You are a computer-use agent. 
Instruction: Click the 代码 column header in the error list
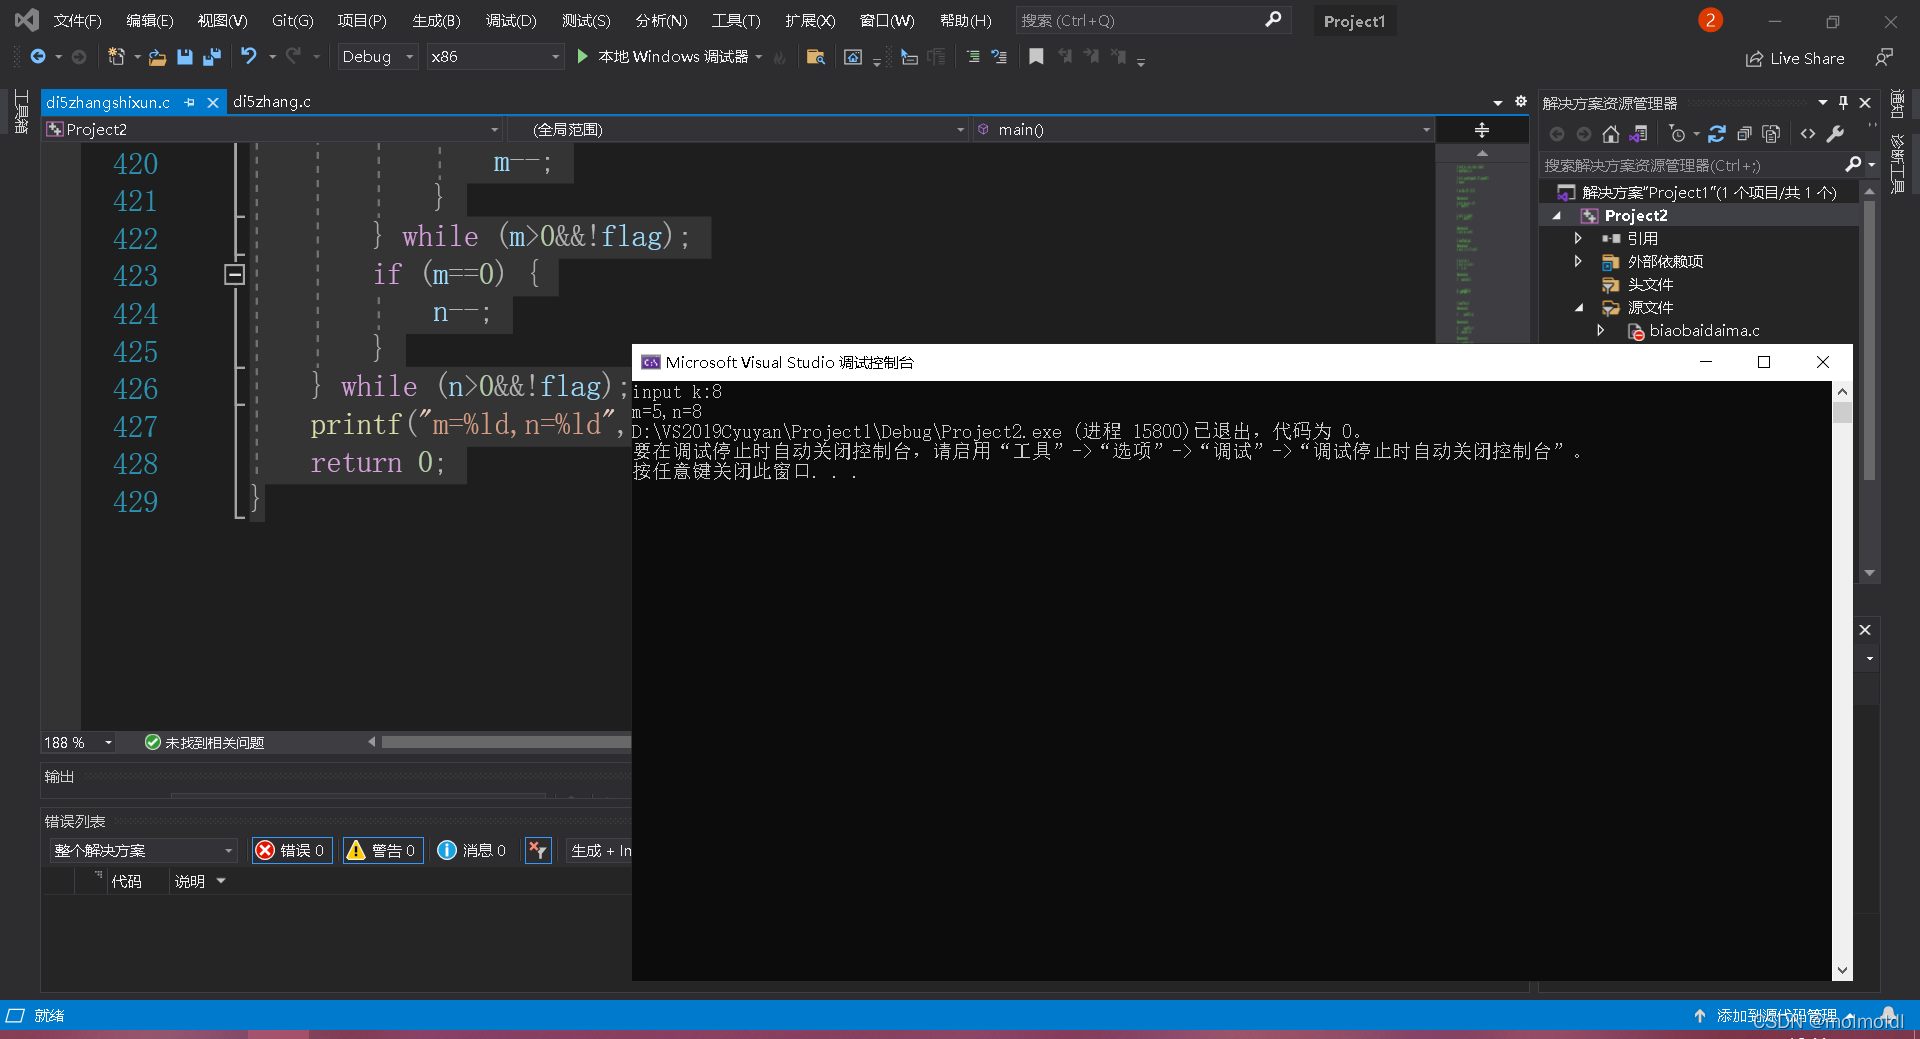coord(126,881)
